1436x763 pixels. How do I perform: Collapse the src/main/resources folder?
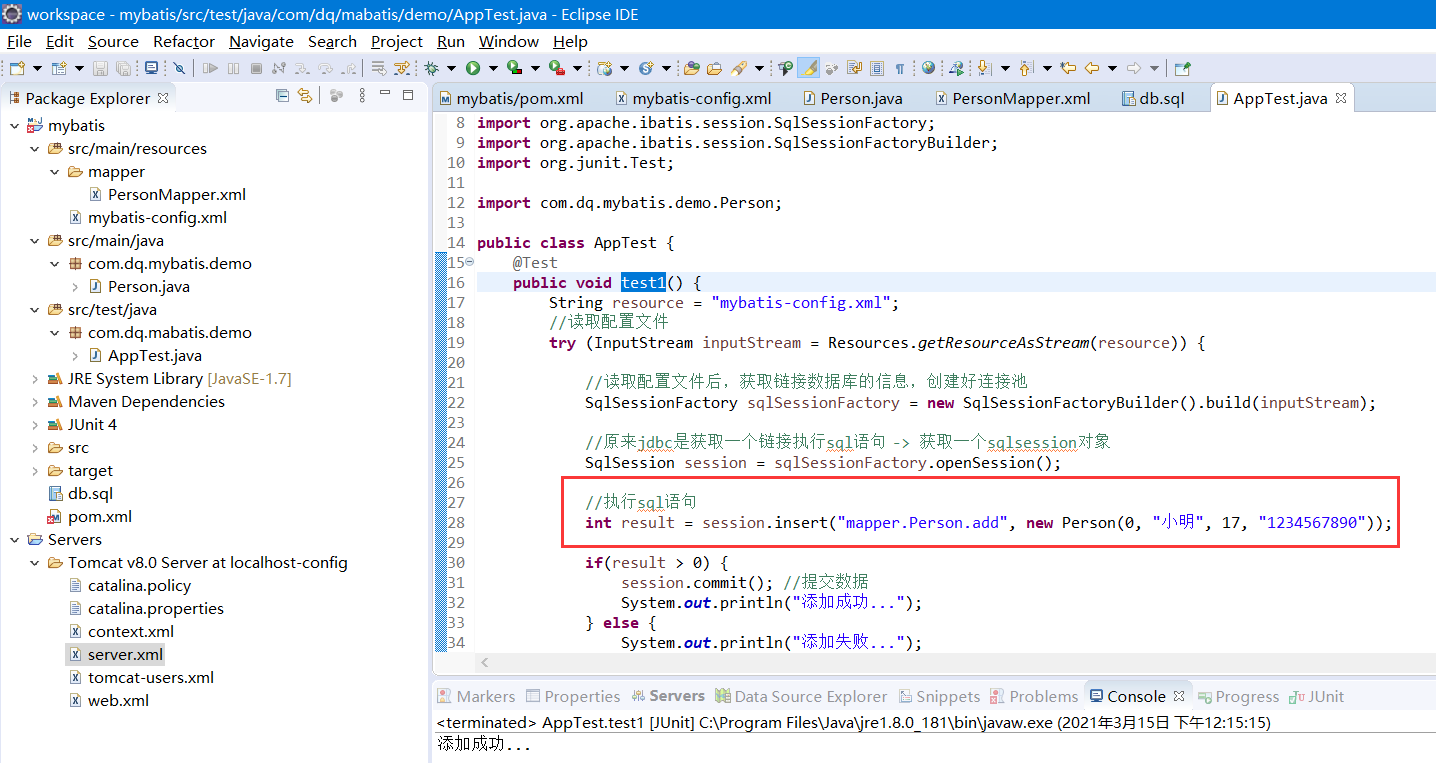coord(34,149)
